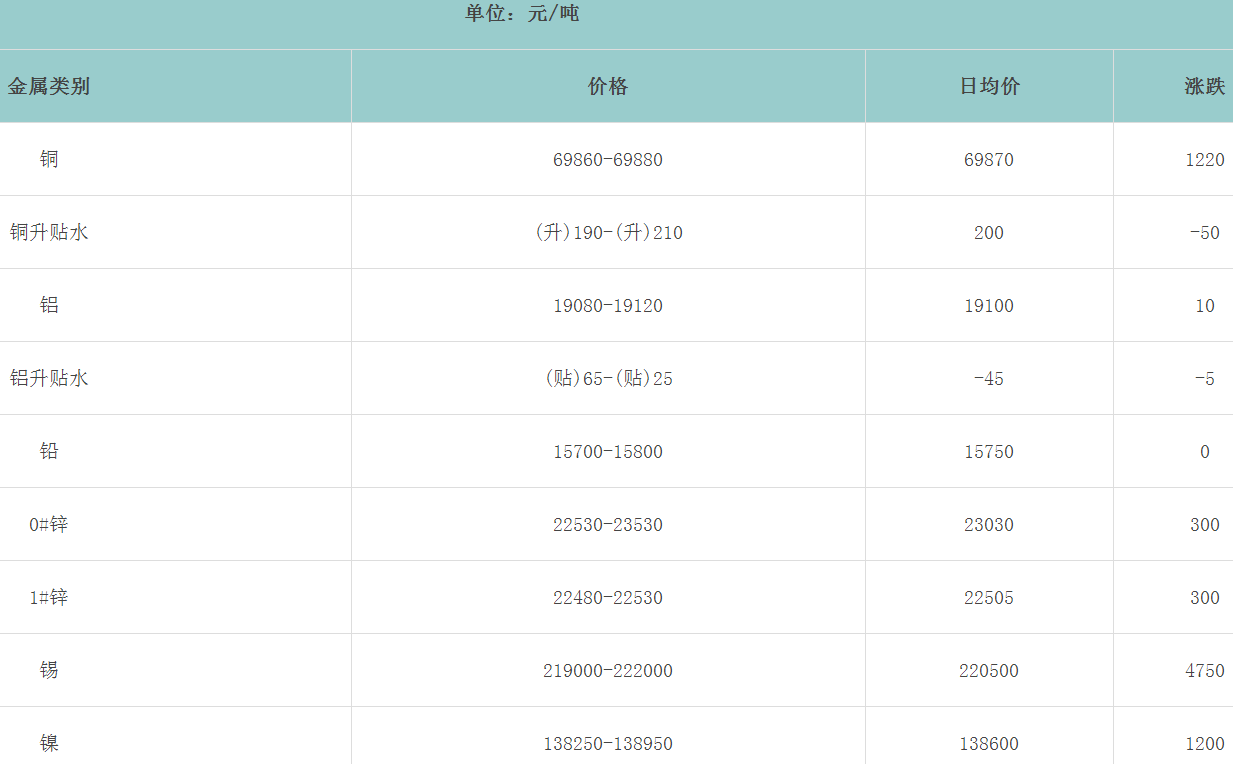Click the 0#锌 row label
Image resolution: width=1233 pixels, height=764 pixels.
(49, 524)
